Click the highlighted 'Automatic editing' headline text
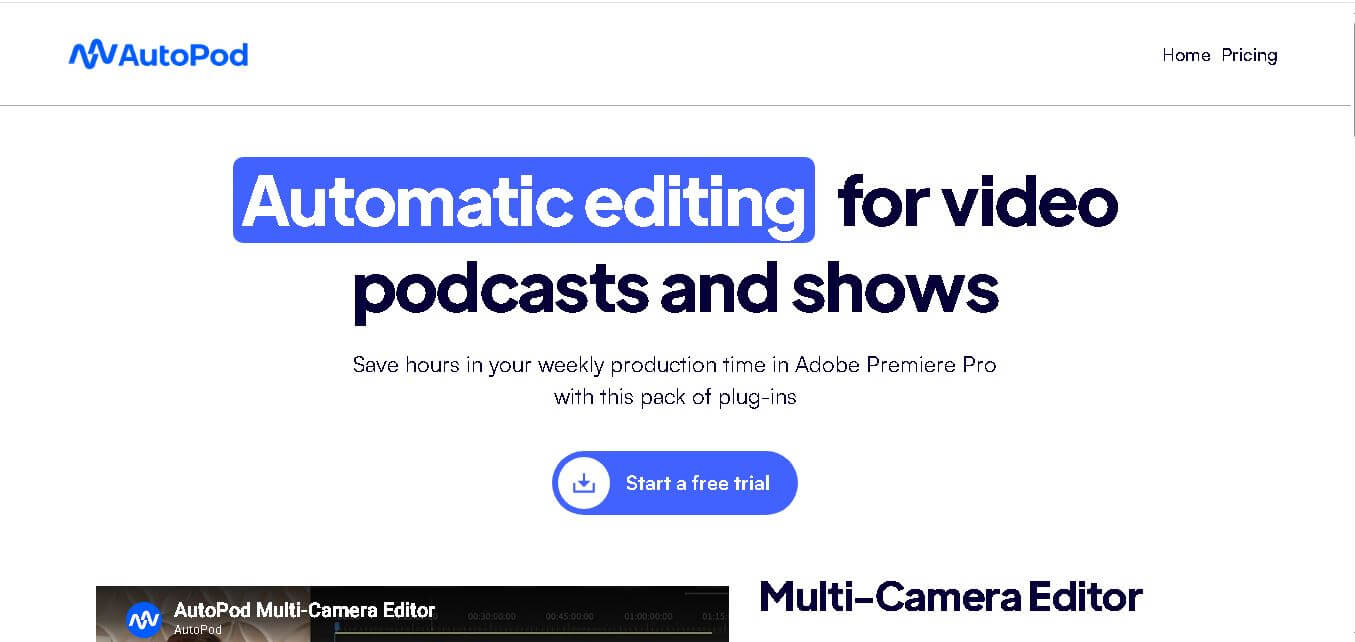This screenshot has width=1355, height=642. pos(524,200)
